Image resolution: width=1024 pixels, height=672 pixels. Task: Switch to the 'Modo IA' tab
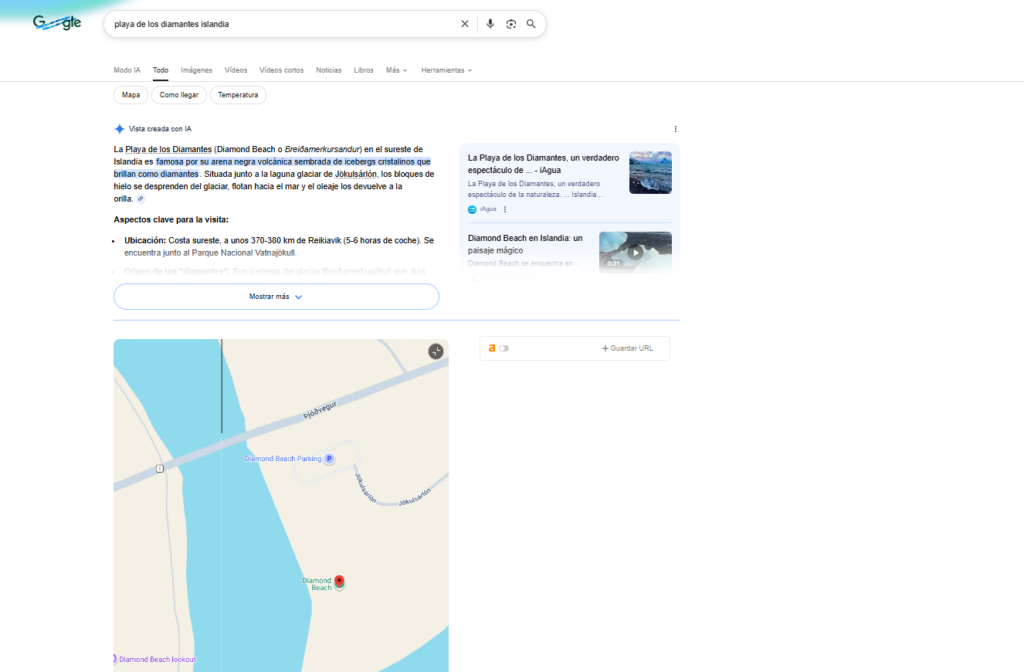tap(127, 70)
